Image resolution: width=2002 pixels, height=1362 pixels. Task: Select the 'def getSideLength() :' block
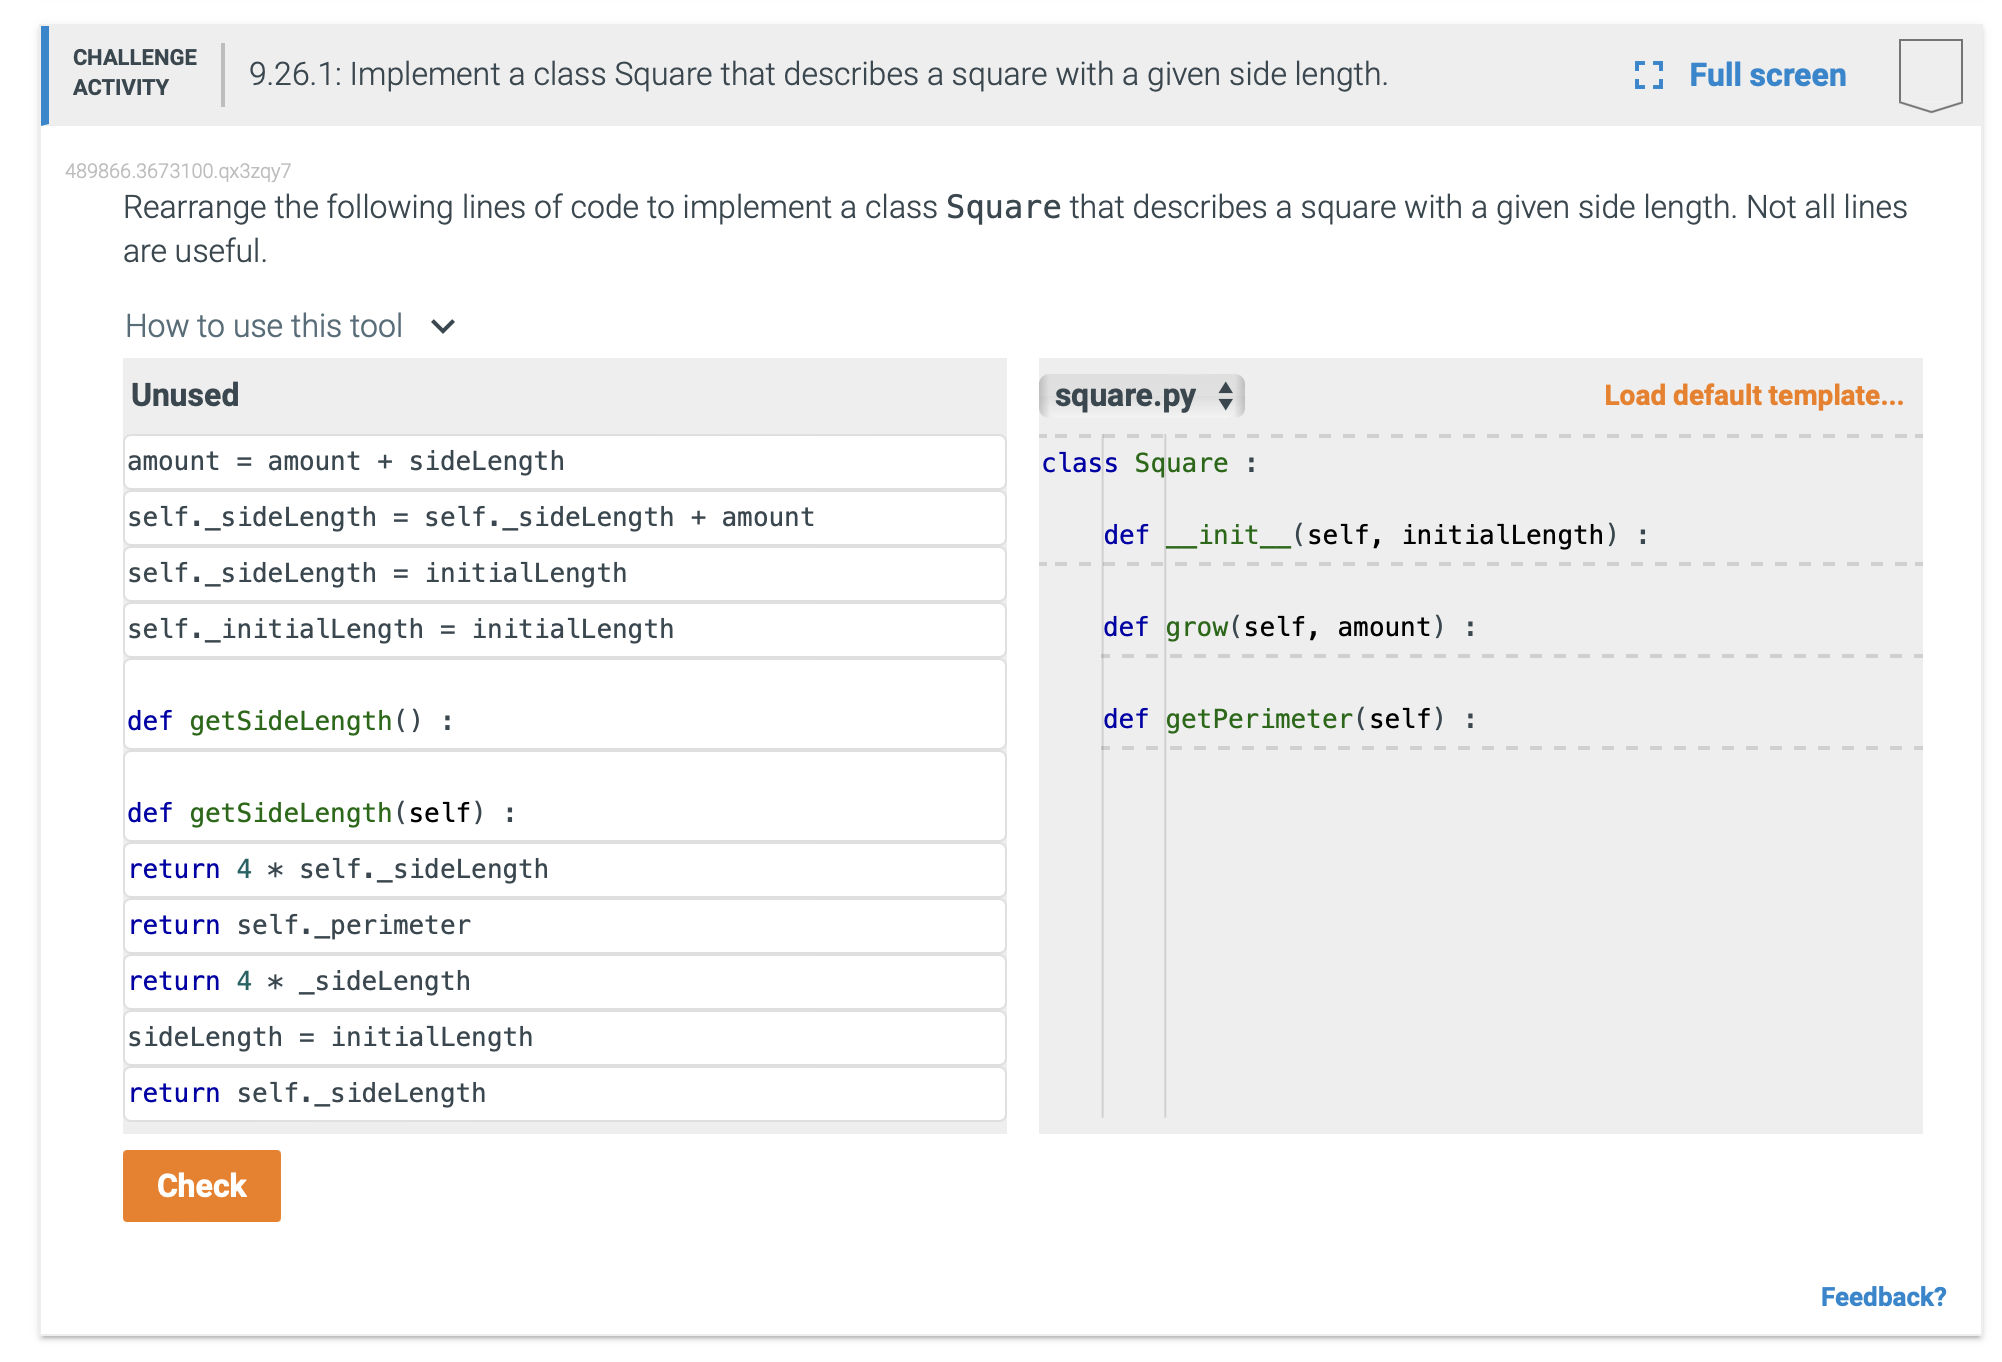point(564,706)
